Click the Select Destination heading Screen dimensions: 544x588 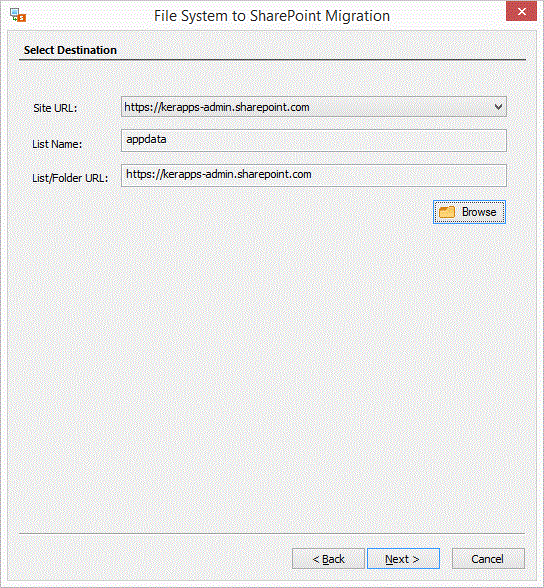pyautogui.click(x=70, y=50)
